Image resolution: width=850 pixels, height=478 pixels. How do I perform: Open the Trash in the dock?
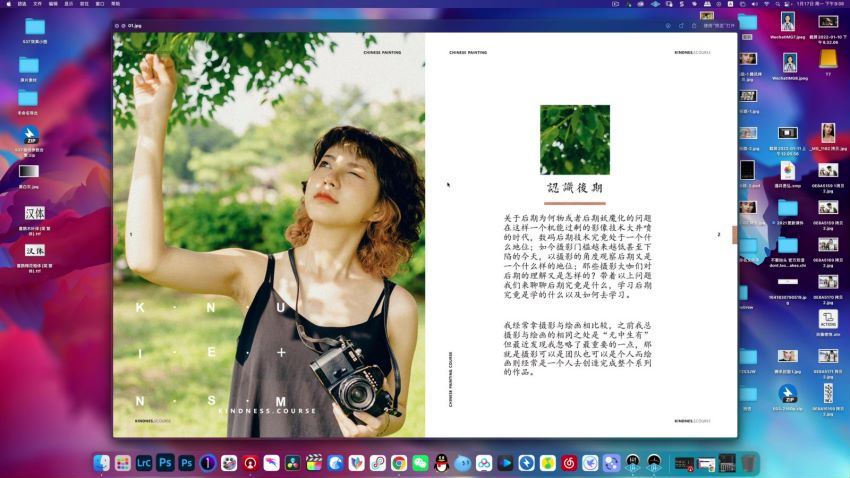pyautogui.click(x=749, y=463)
